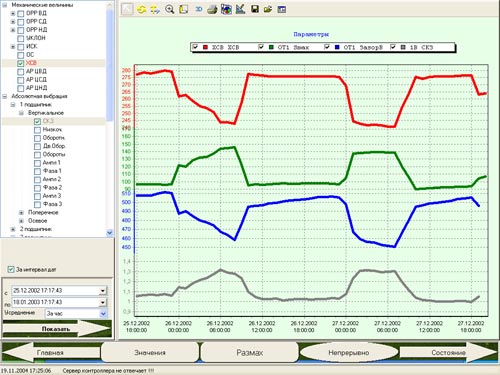This screenshot has width=500, height=375.
Task: Switch to the Значения tab
Action: (150, 352)
